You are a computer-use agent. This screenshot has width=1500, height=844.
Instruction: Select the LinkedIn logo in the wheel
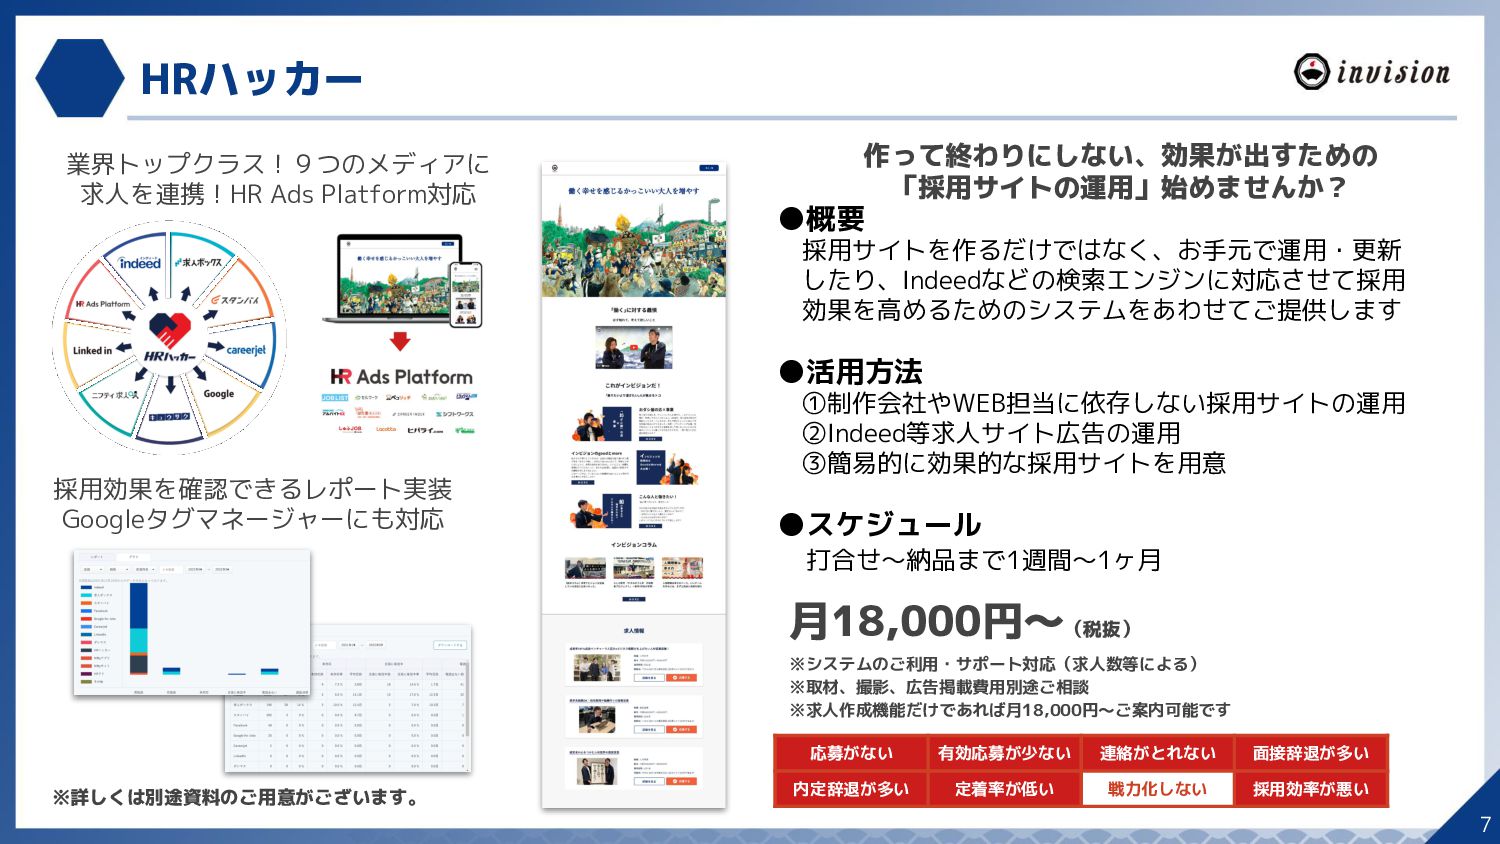[93, 350]
